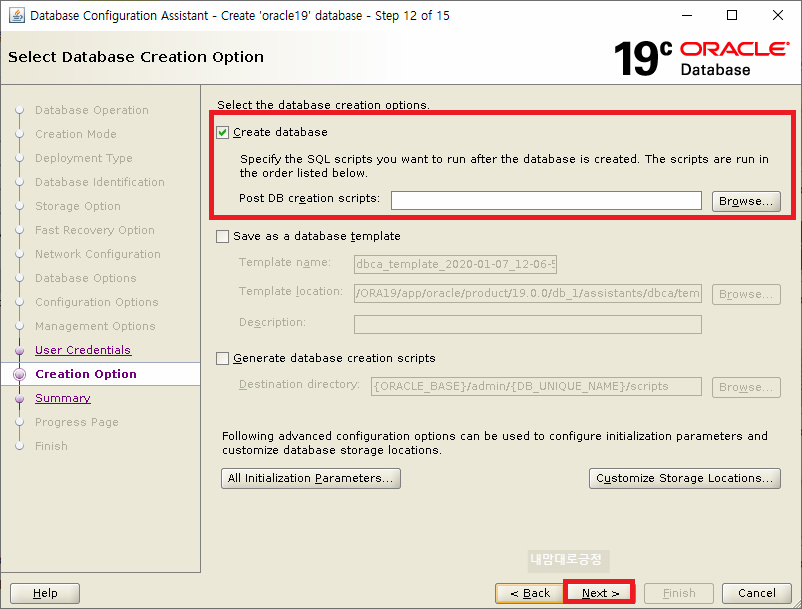Open the Help documentation
The height and width of the screenshot is (609, 802).
[45, 593]
